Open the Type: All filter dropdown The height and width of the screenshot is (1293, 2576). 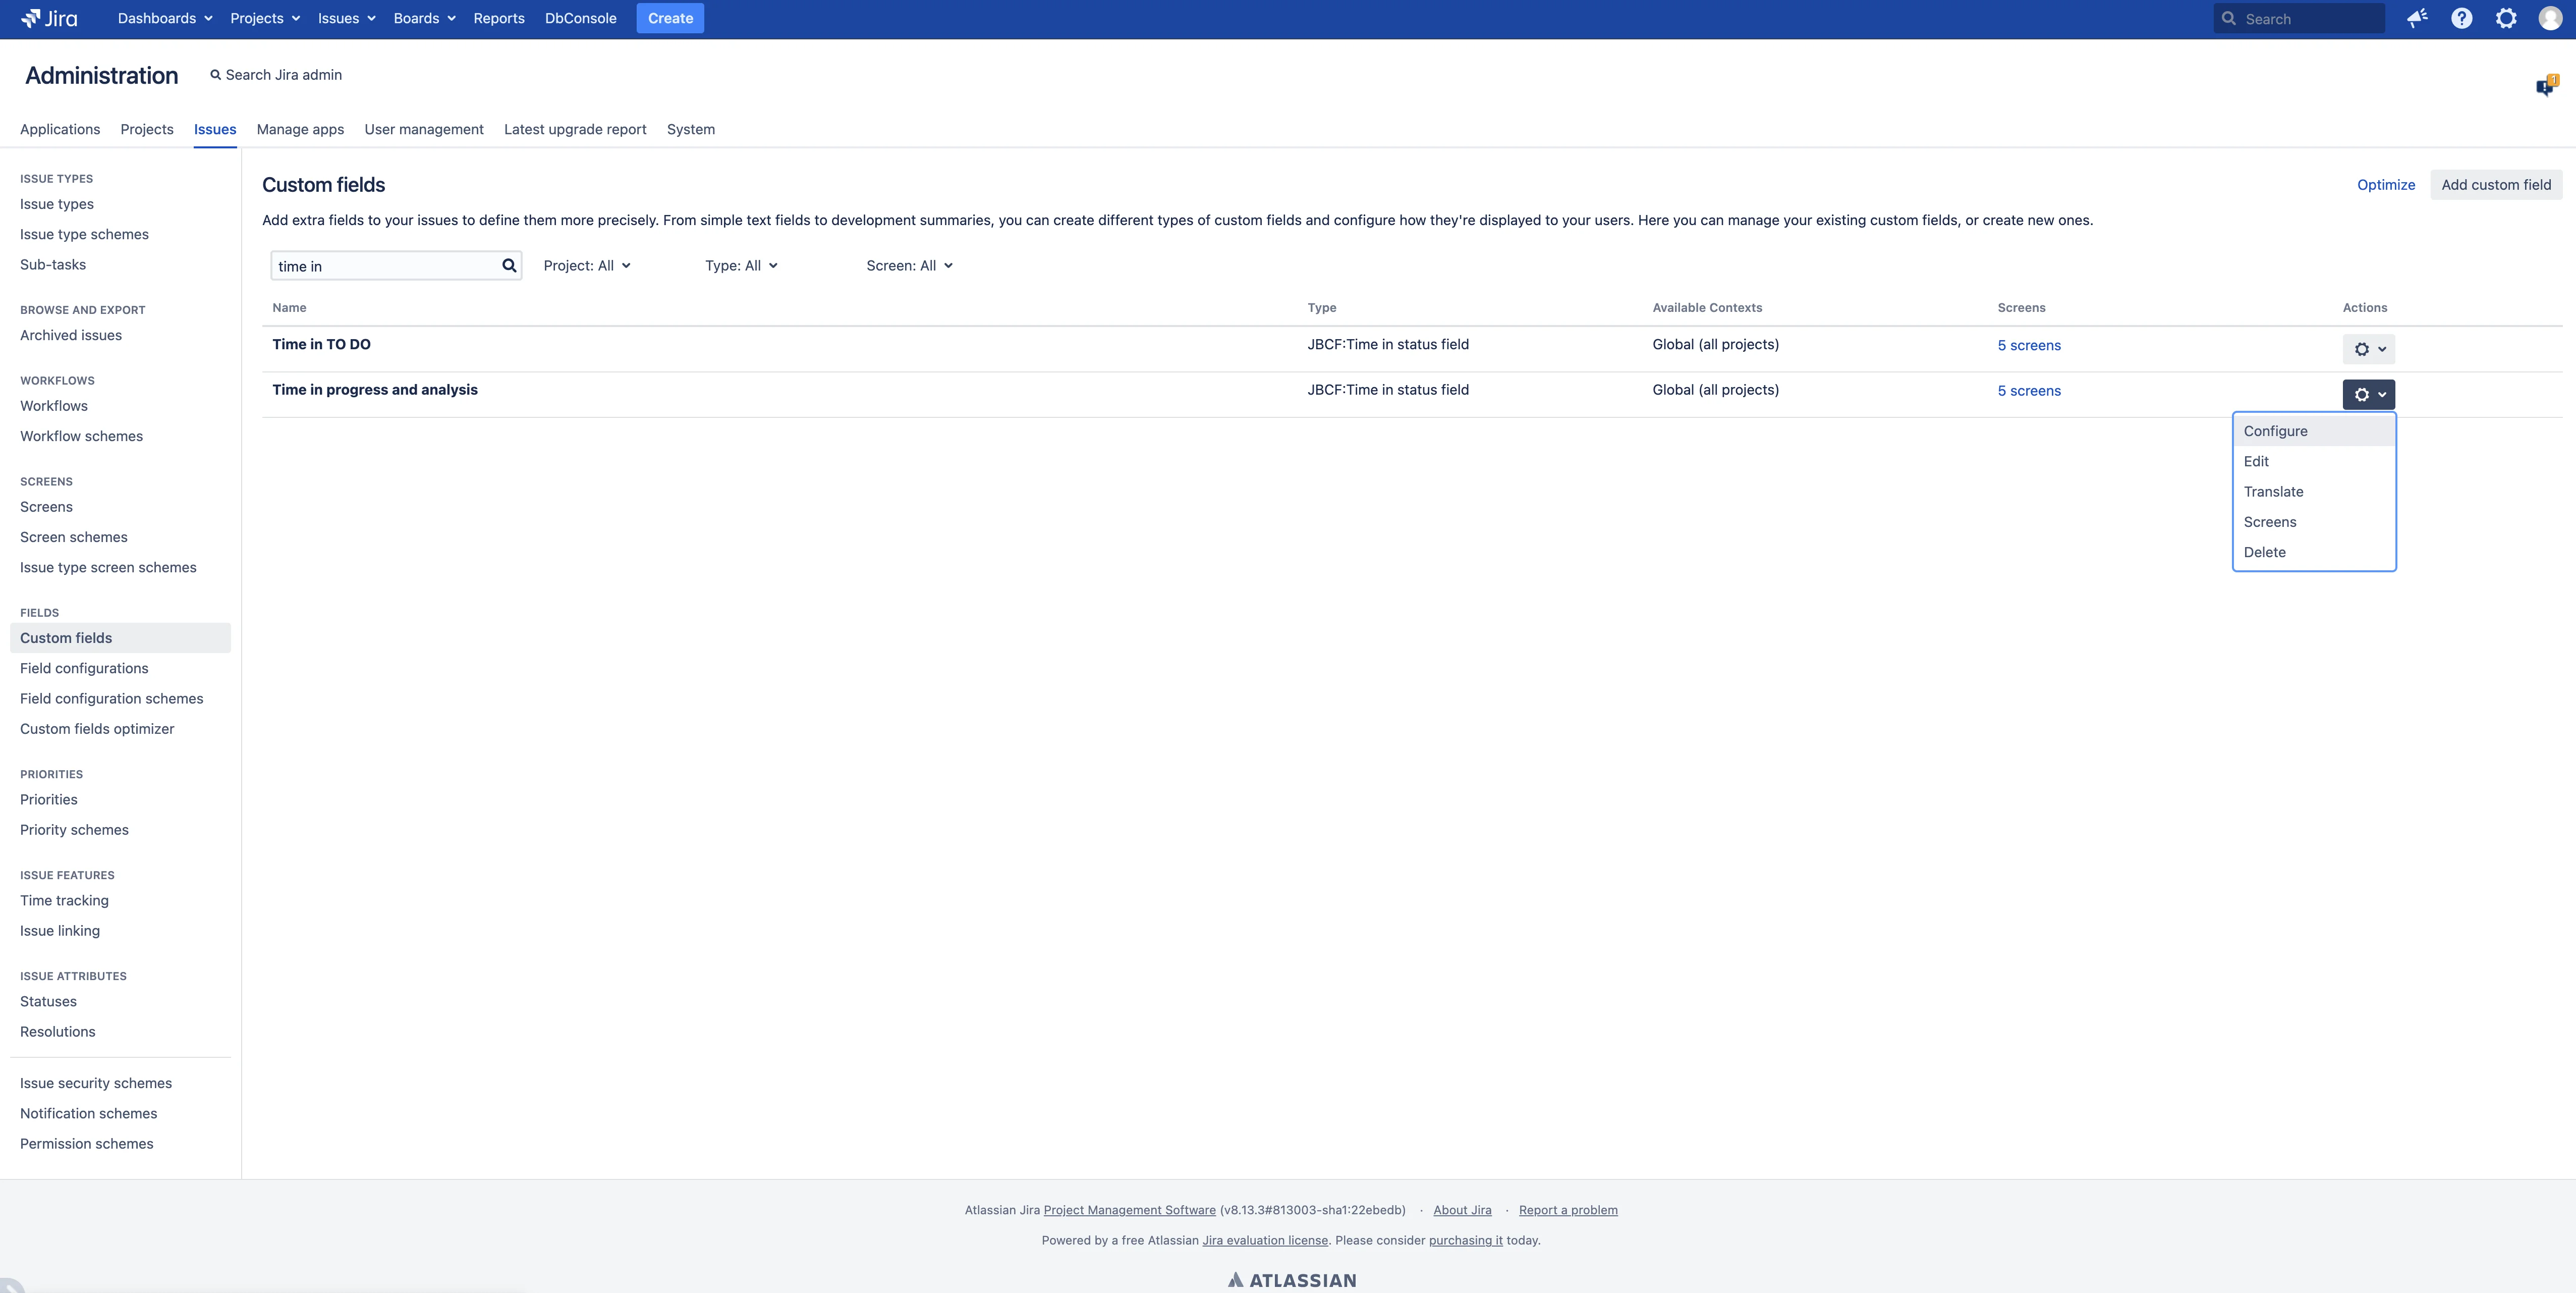pyautogui.click(x=741, y=265)
